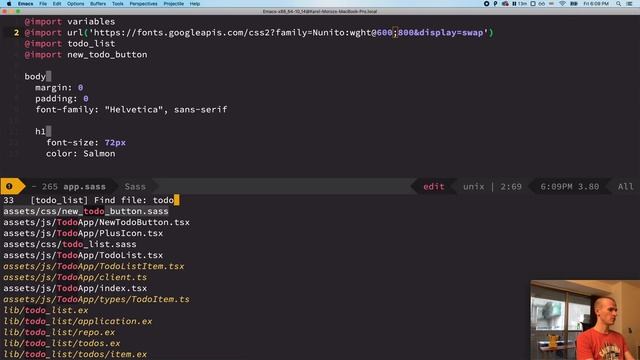Image resolution: width=640 pixels, height=360 pixels.
Task: Click the '@import variables' line
Action: pos(70,21)
